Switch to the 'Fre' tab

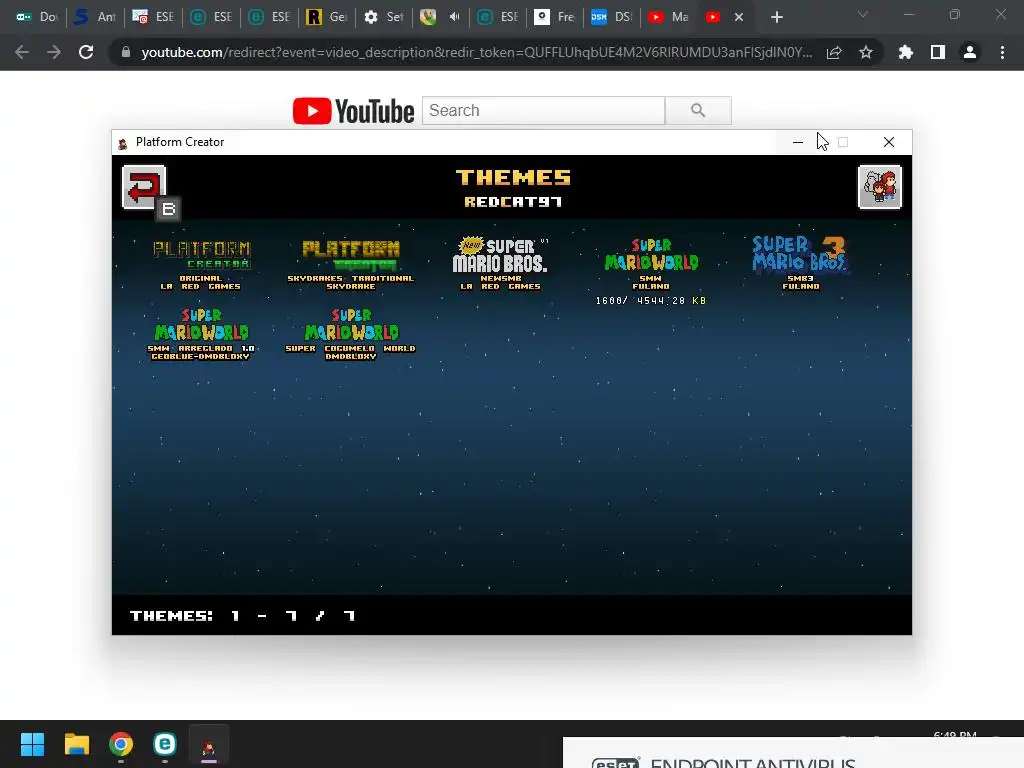pos(554,17)
